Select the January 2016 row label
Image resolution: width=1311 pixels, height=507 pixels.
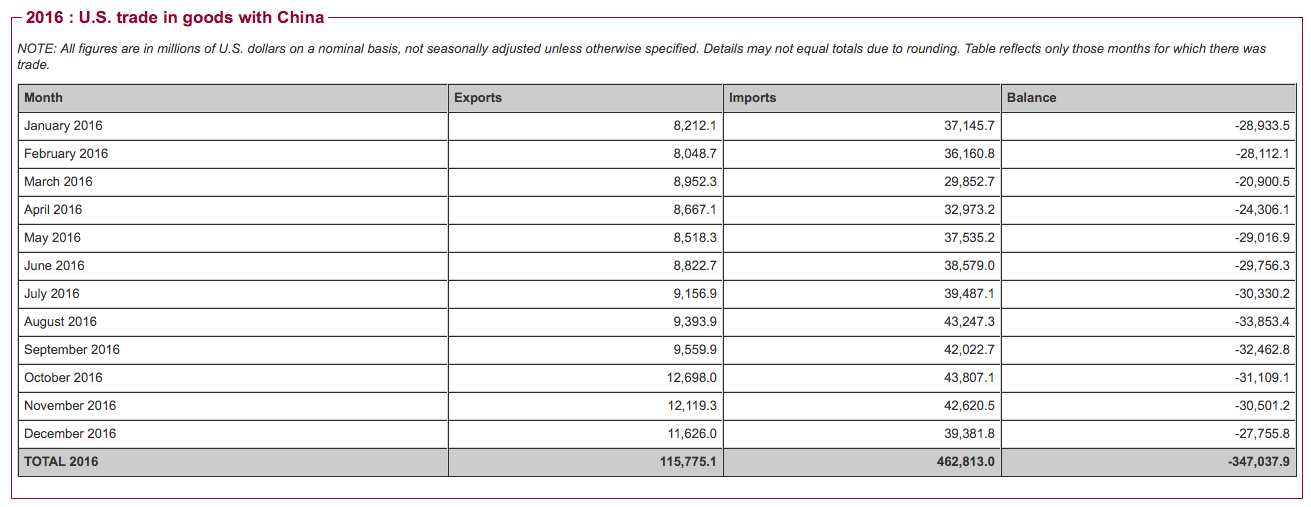click(63, 126)
